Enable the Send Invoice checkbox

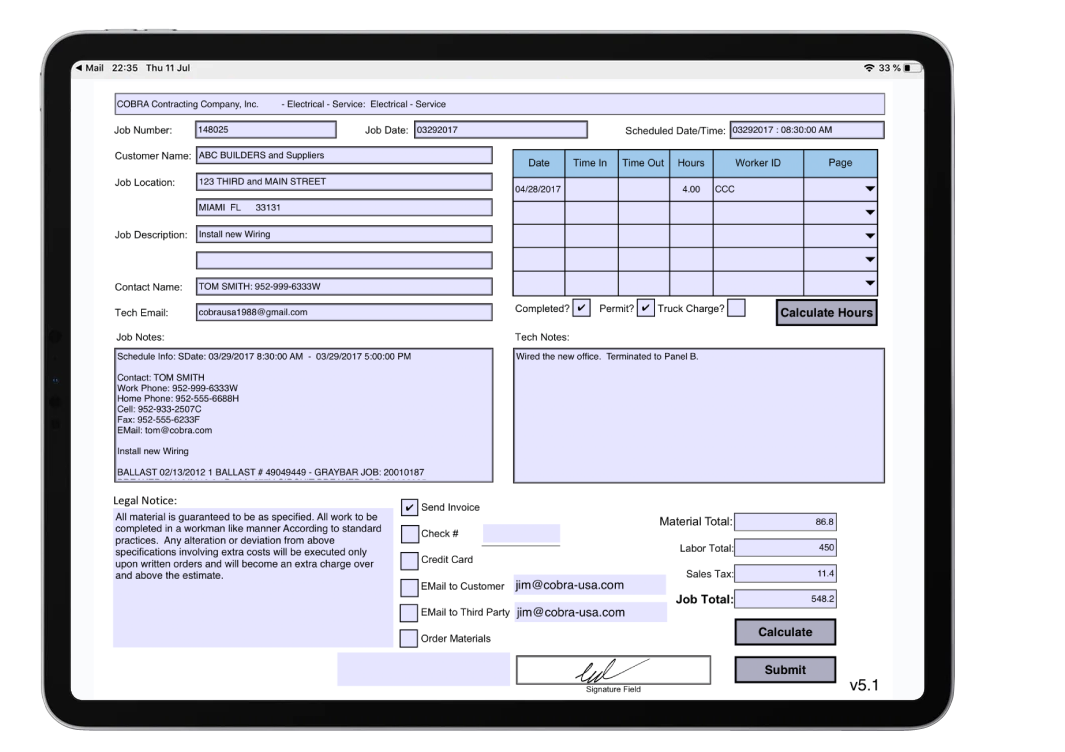(x=409, y=507)
